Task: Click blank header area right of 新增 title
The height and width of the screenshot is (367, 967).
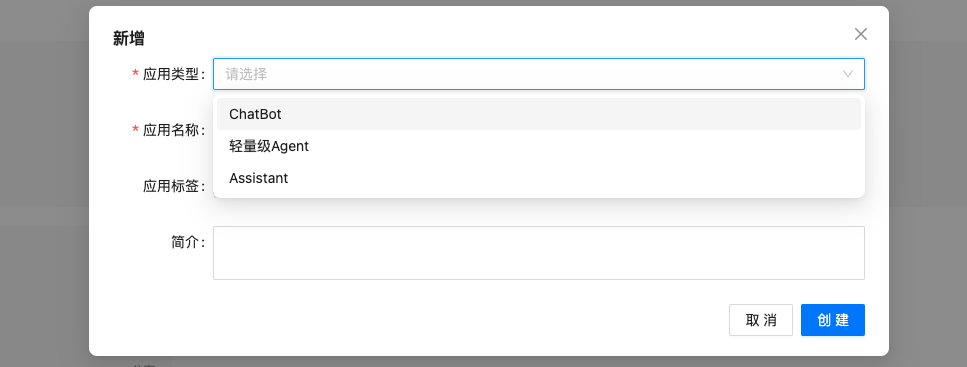Action: 493,37
